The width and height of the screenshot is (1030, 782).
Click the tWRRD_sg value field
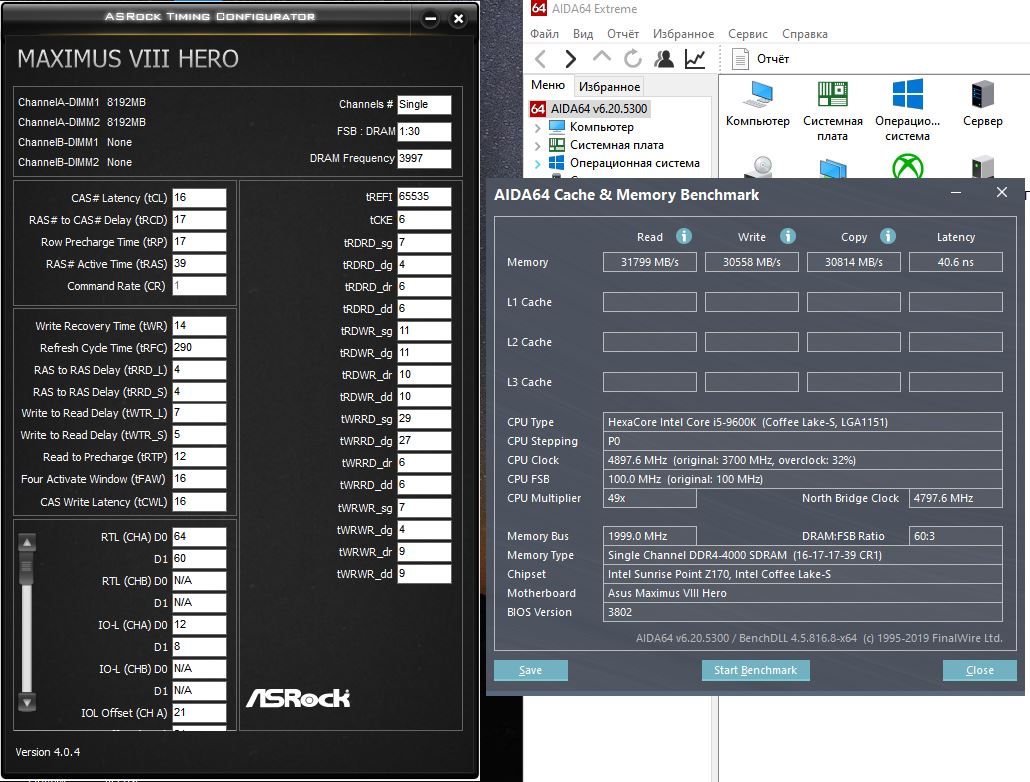[424, 419]
